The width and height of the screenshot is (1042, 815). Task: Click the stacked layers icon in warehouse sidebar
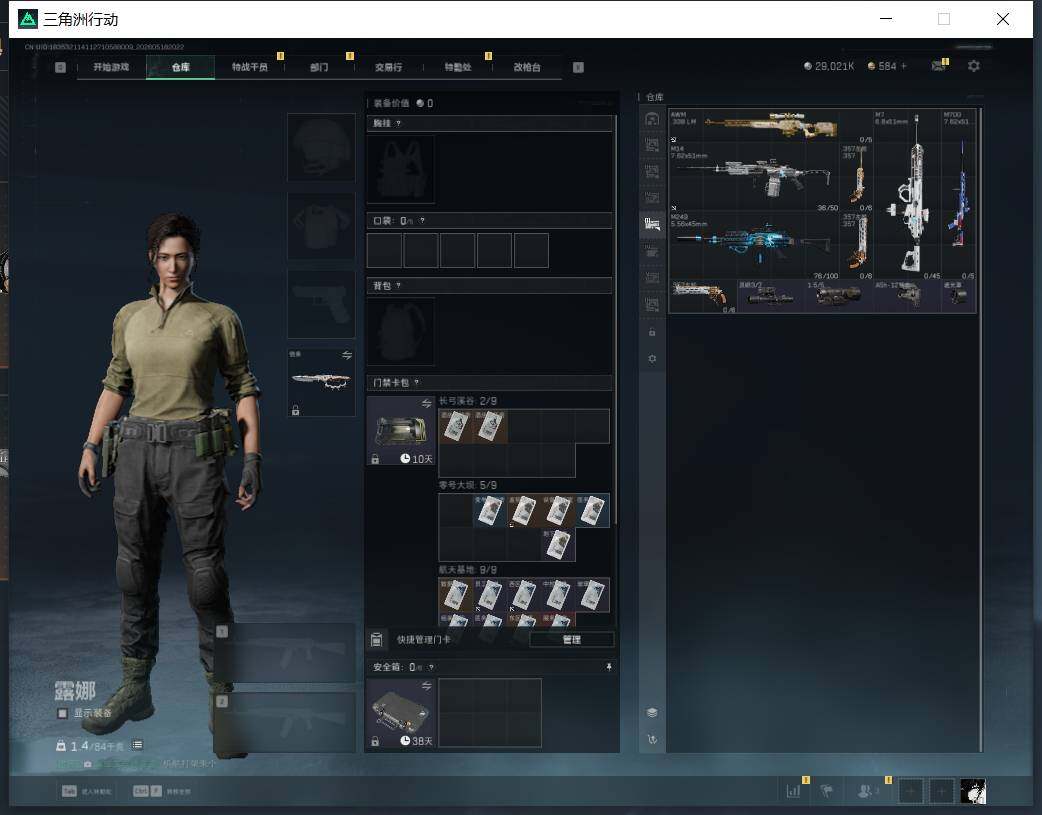(x=652, y=712)
